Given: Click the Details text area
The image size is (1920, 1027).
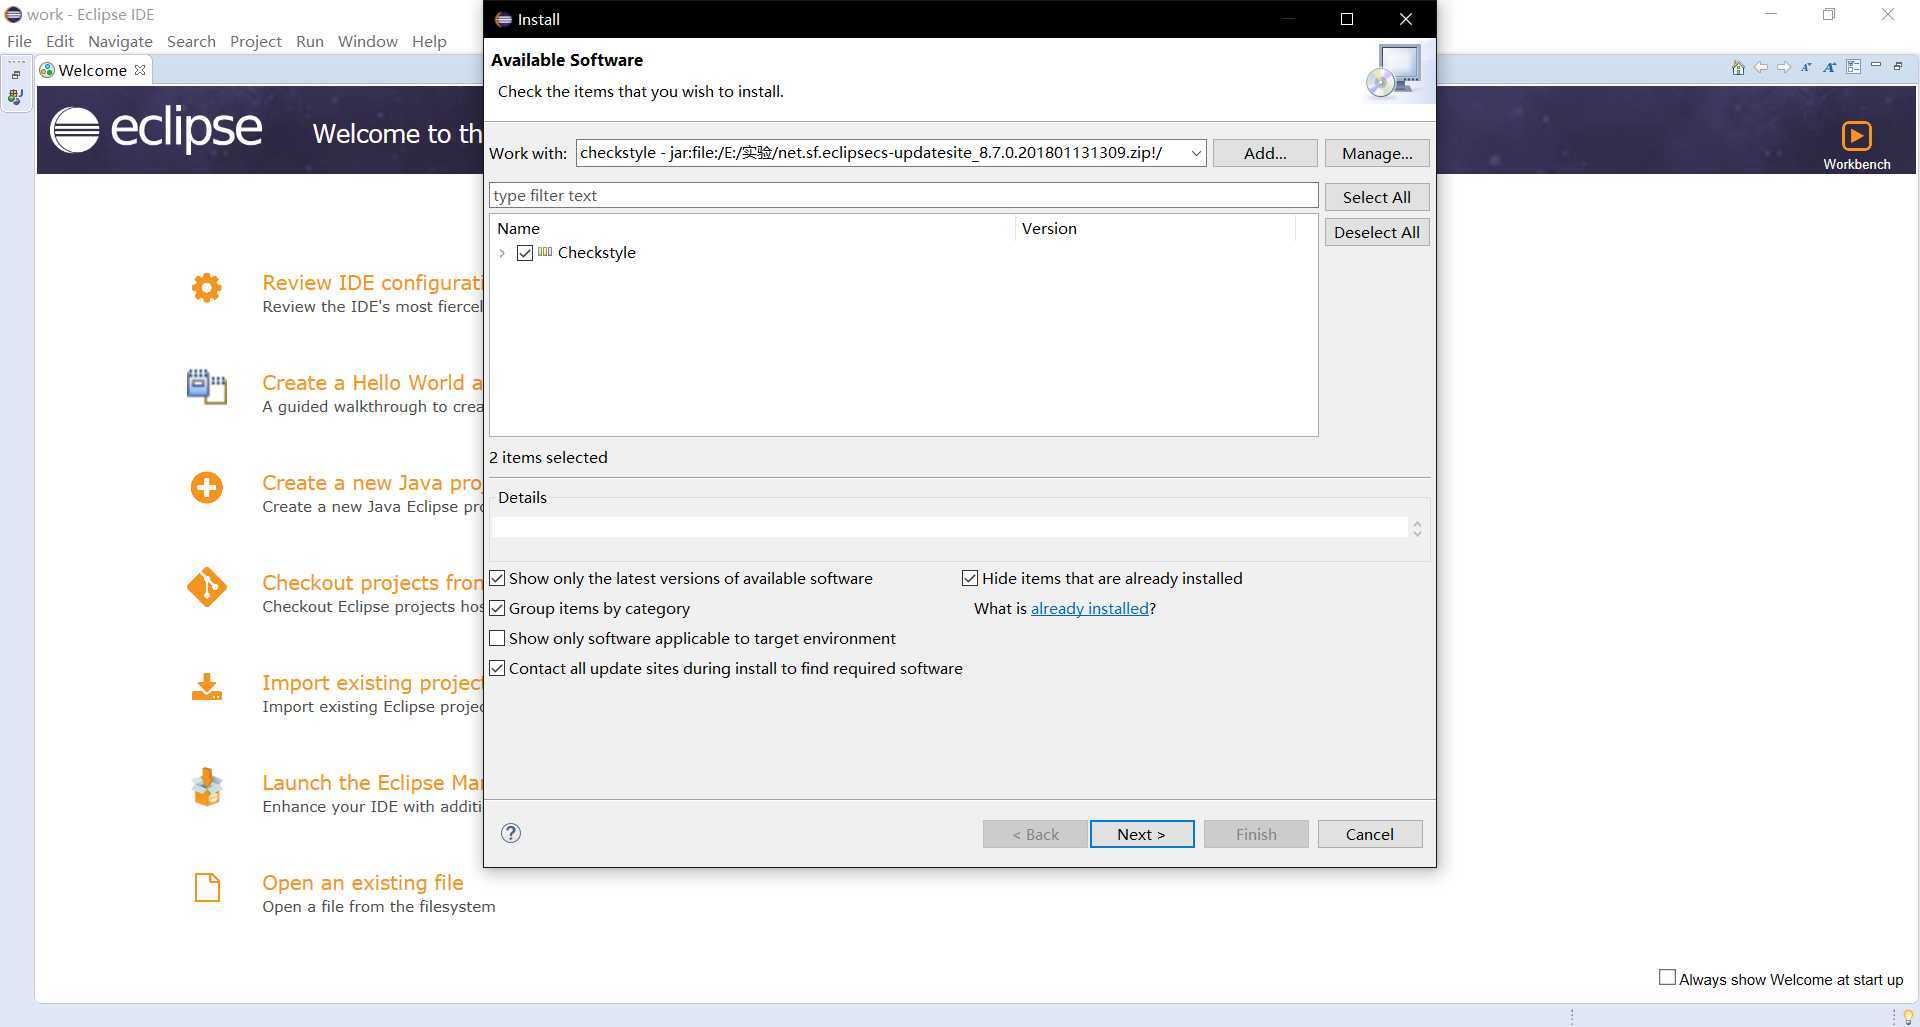Looking at the screenshot, I should click(950, 528).
